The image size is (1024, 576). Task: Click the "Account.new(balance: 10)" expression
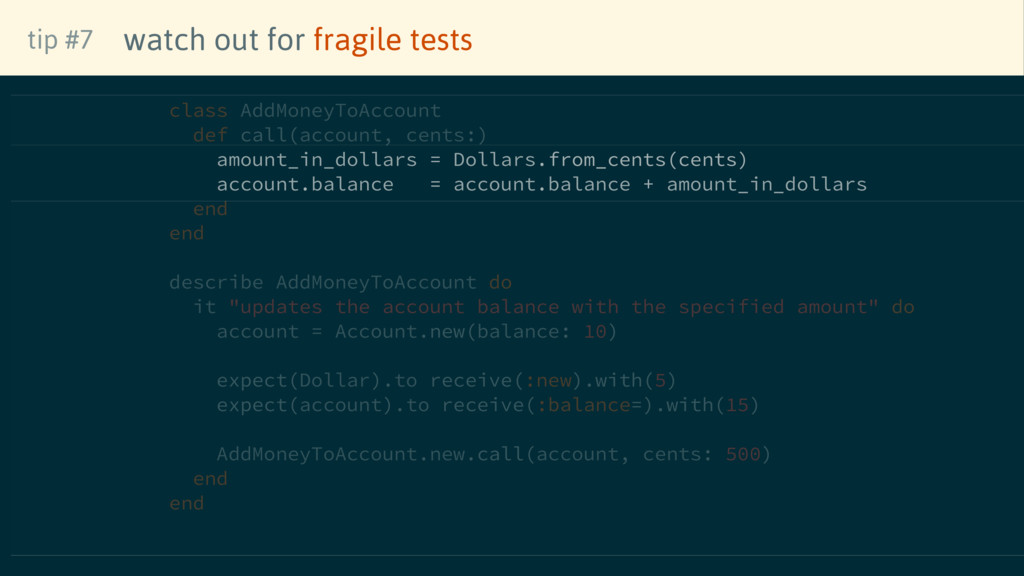(x=476, y=331)
